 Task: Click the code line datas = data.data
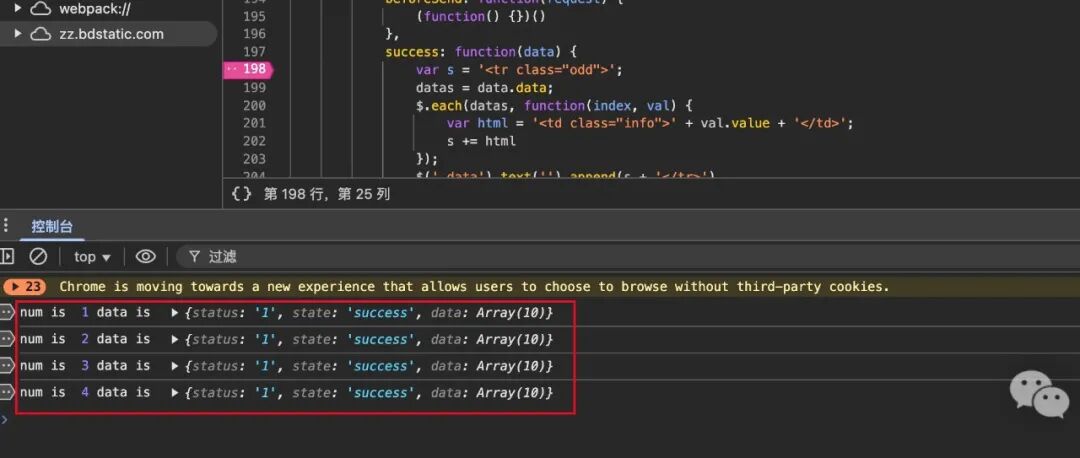point(484,87)
